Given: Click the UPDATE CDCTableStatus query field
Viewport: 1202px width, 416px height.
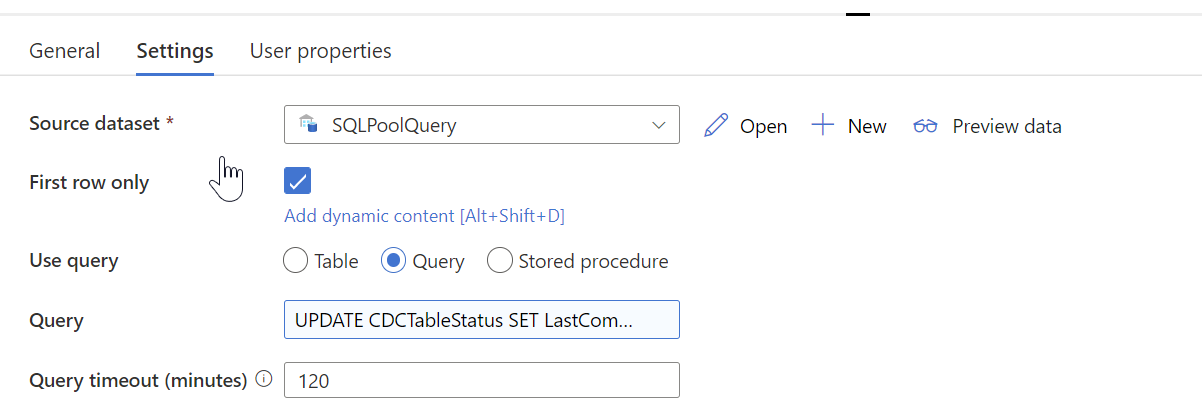Looking at the screenshot, I should [482, 320].
